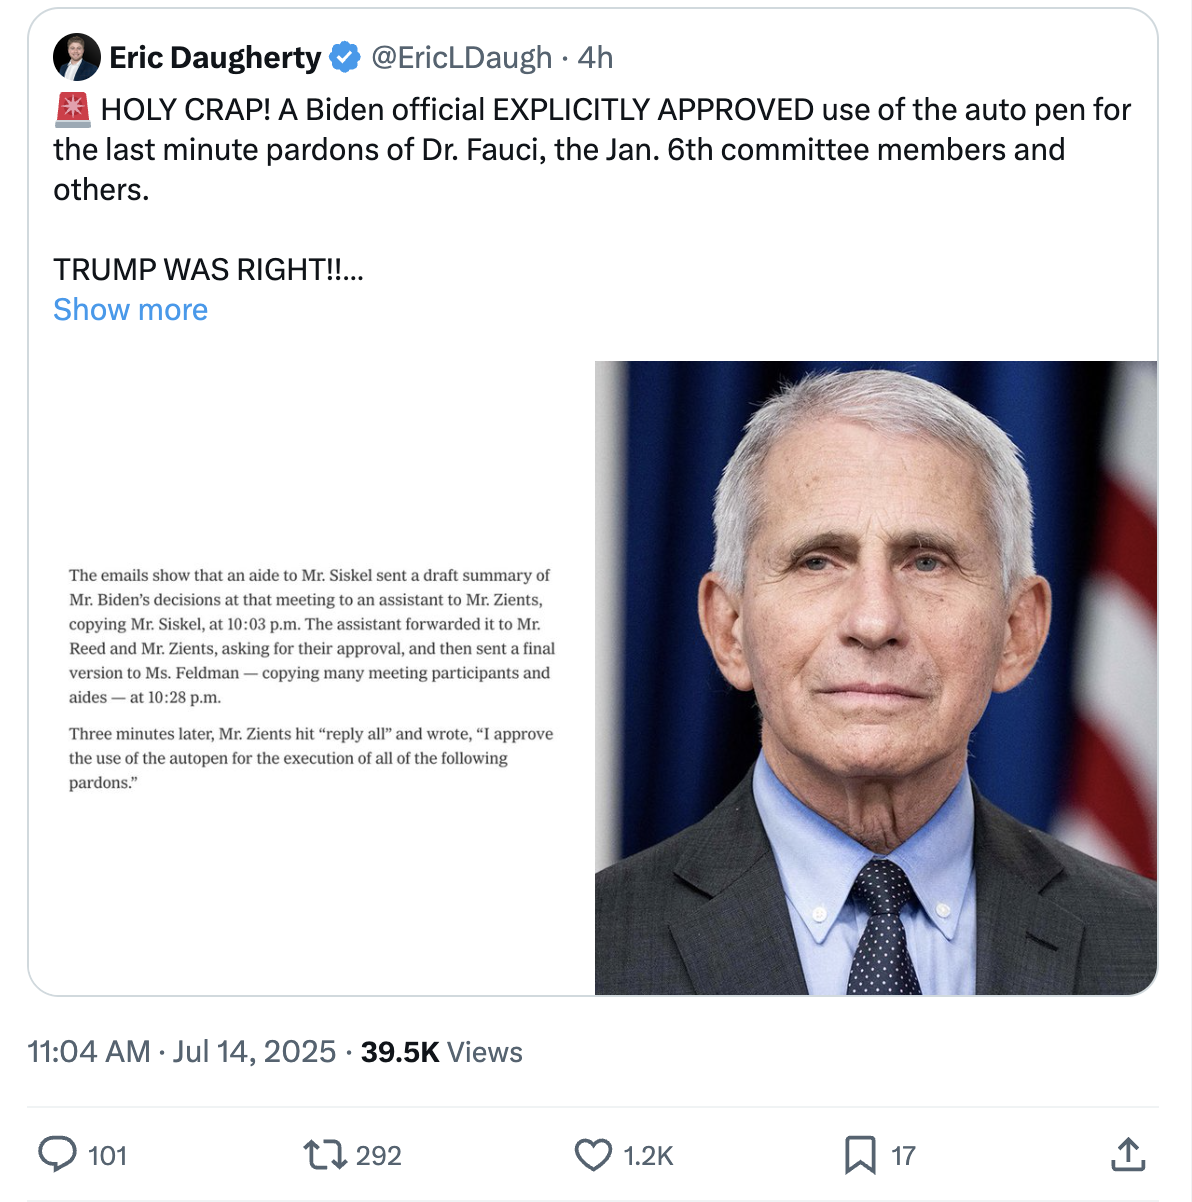Open the Eric Daugherty display name link
Viewport: 1192px width, 1202px height.
pos(215,58)
